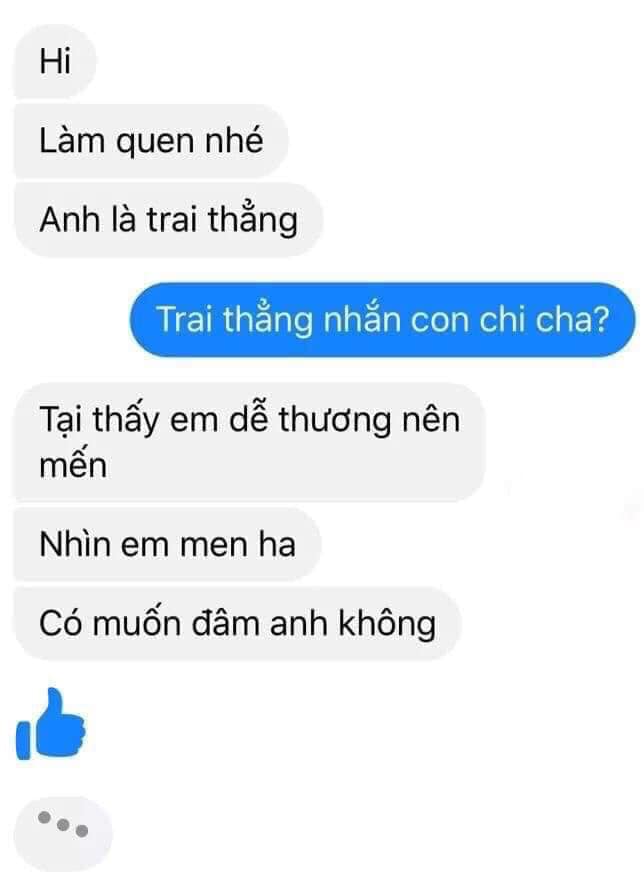Tap the three-dot typing indicator bubble

[62, 832]
